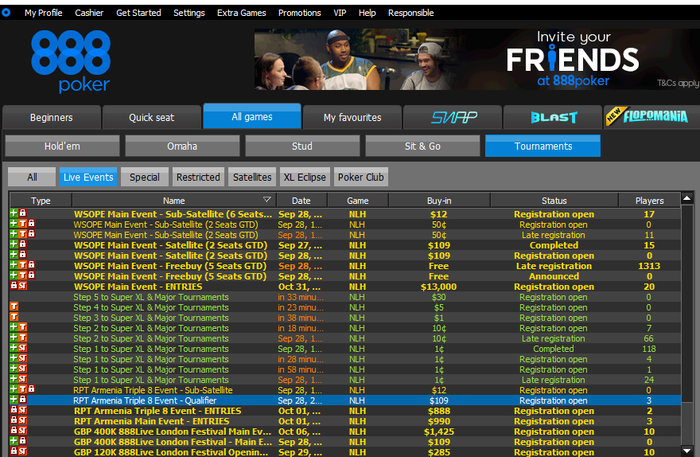Switch to the Quick seat tab

(x=151, y=117)
